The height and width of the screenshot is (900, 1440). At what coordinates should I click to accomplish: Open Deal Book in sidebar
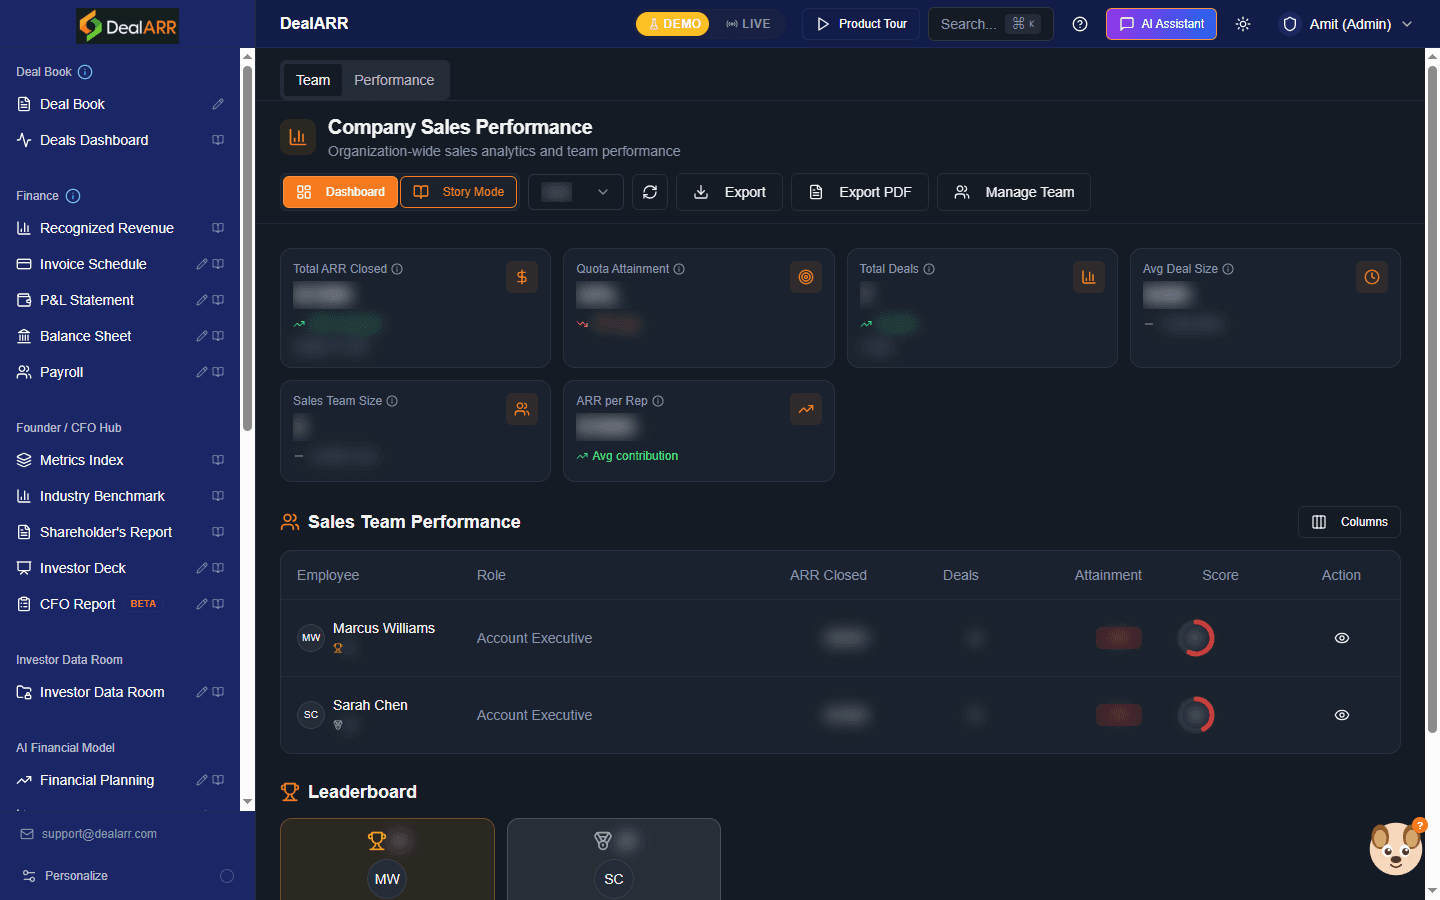point(72,104)
